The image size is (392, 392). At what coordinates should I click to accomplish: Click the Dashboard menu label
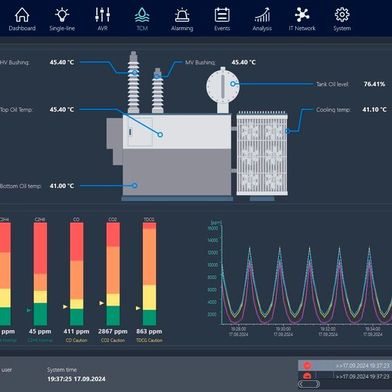point(22,28)
